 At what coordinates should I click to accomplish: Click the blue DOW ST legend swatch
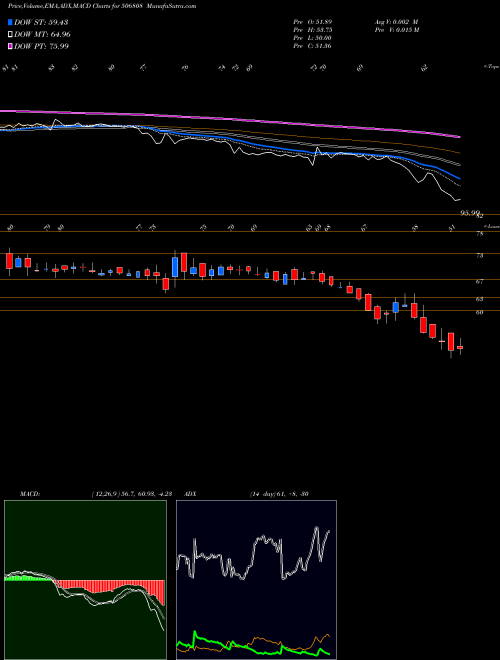[10, 22]
